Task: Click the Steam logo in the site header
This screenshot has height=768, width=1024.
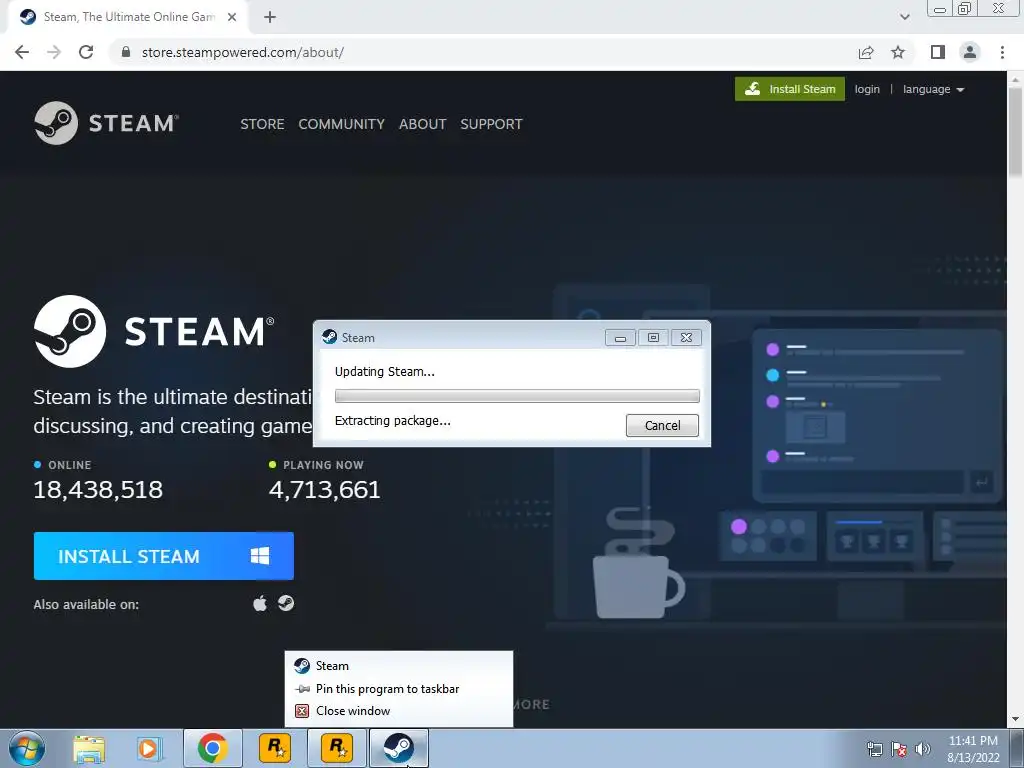Action: click(106, 123)
